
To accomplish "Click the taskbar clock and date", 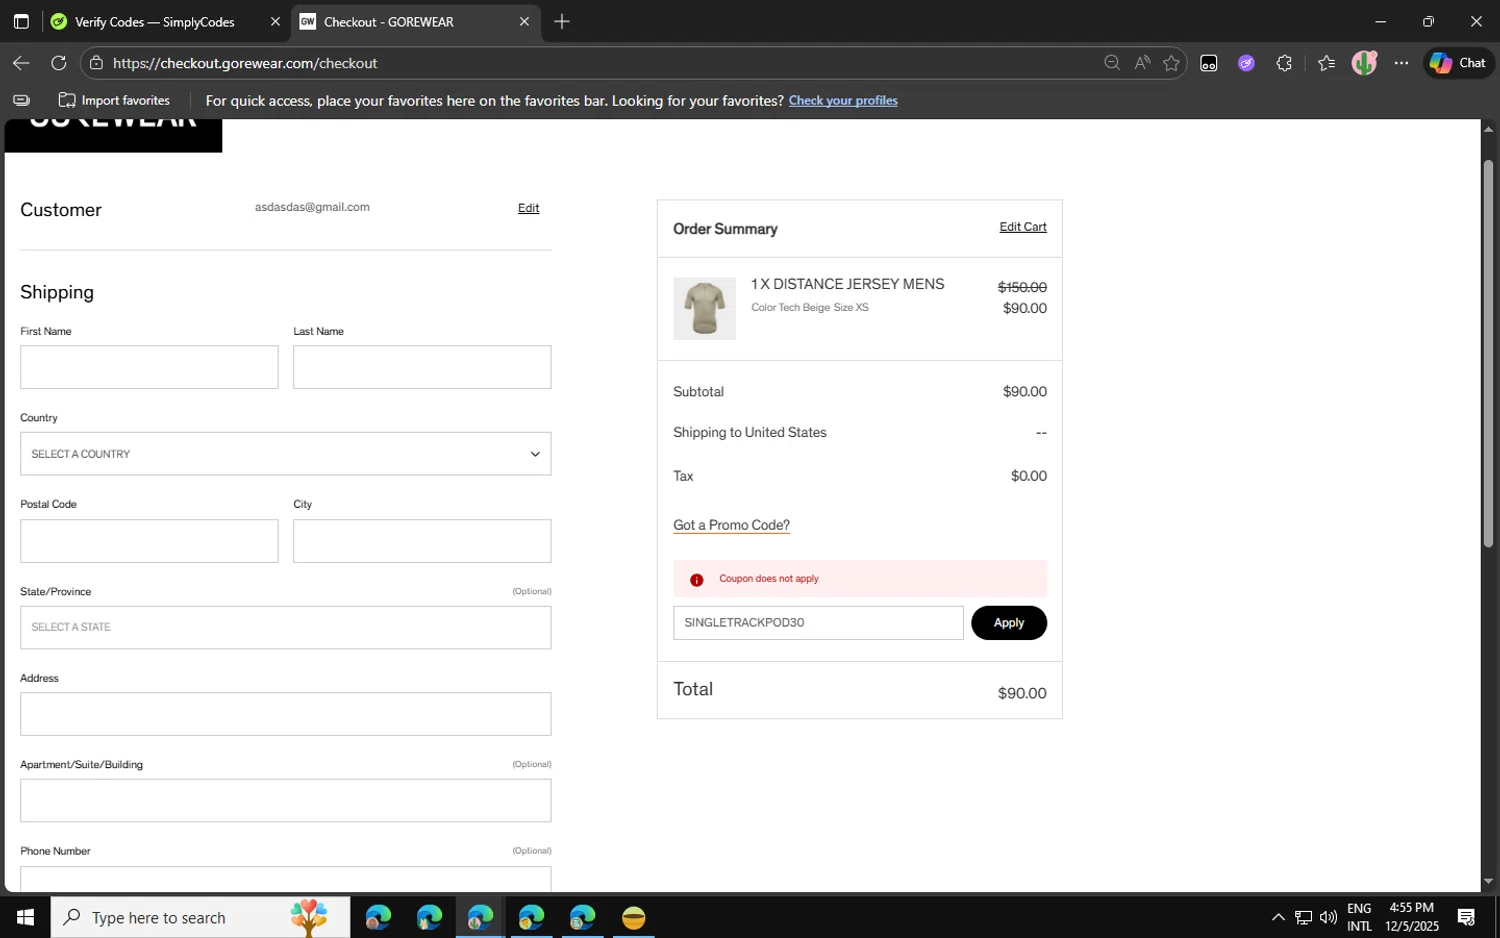I will (1412, 917).
